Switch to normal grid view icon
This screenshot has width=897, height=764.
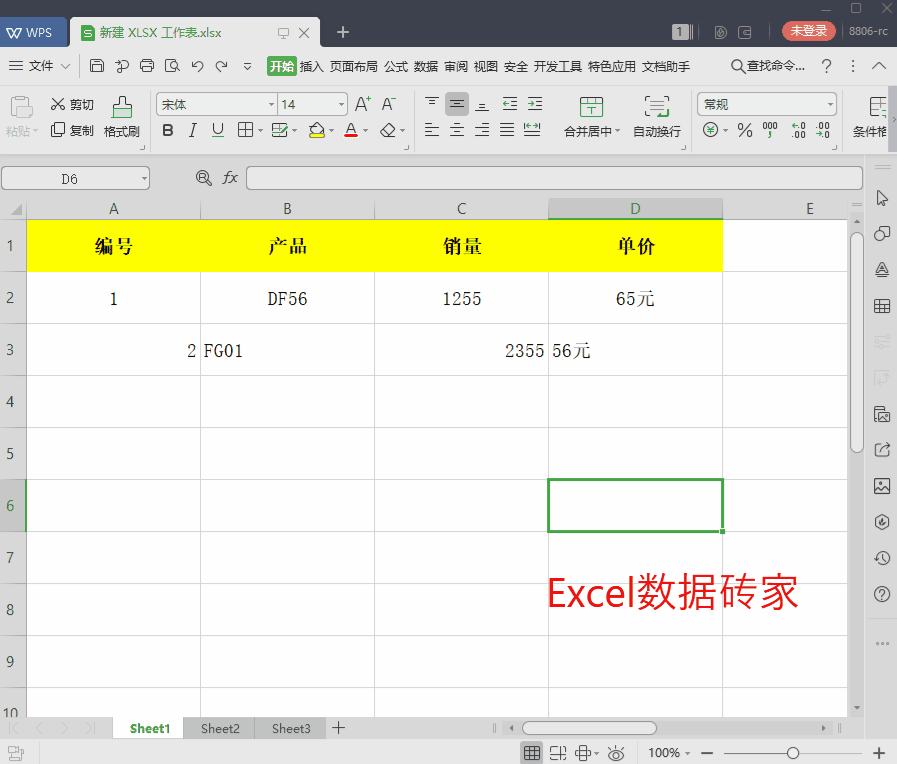pos(532,753)
